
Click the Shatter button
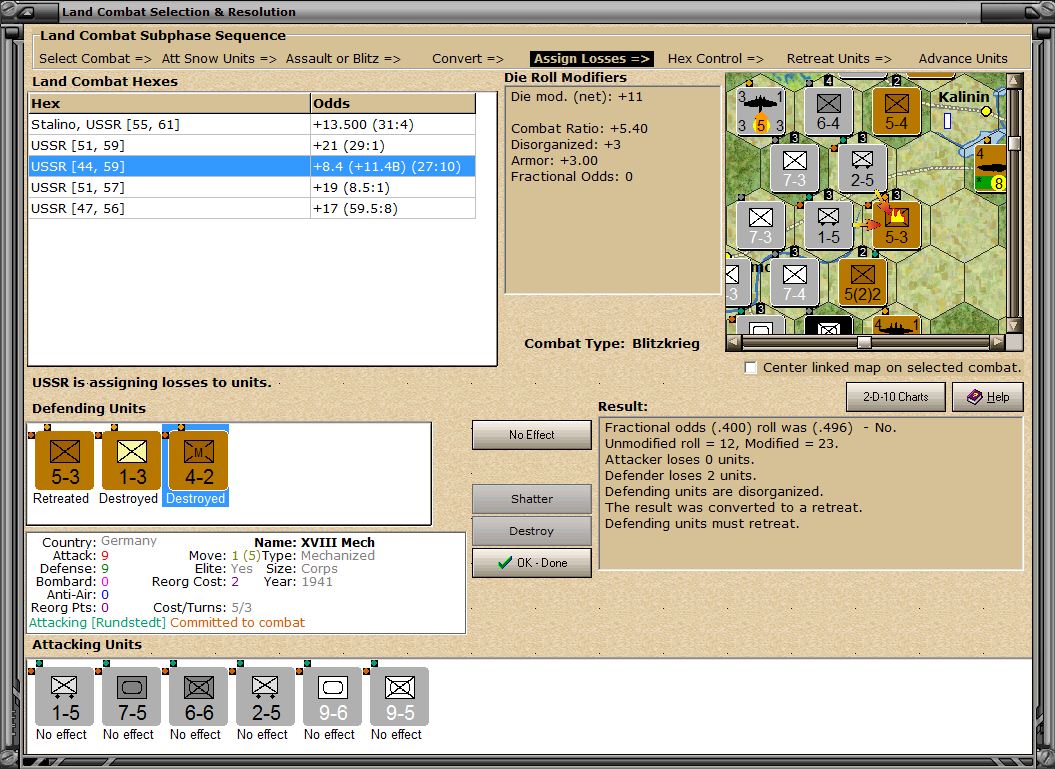[532, 499]
